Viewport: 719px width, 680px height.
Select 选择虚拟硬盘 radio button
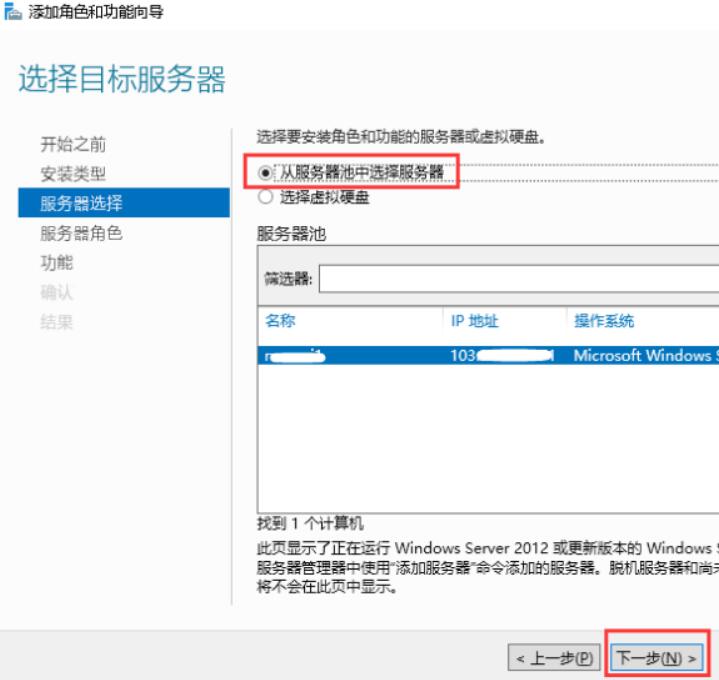(x=265, y=197)
